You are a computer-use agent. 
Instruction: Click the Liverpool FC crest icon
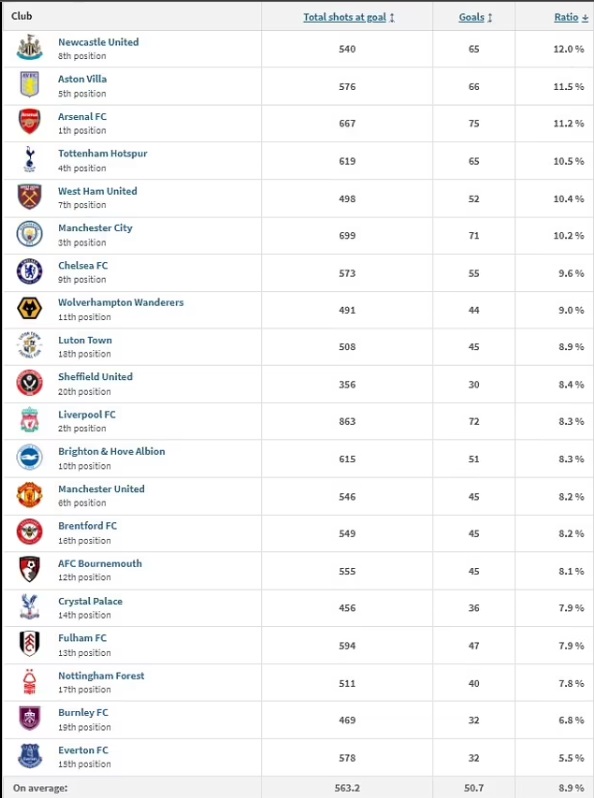[30, 420]
